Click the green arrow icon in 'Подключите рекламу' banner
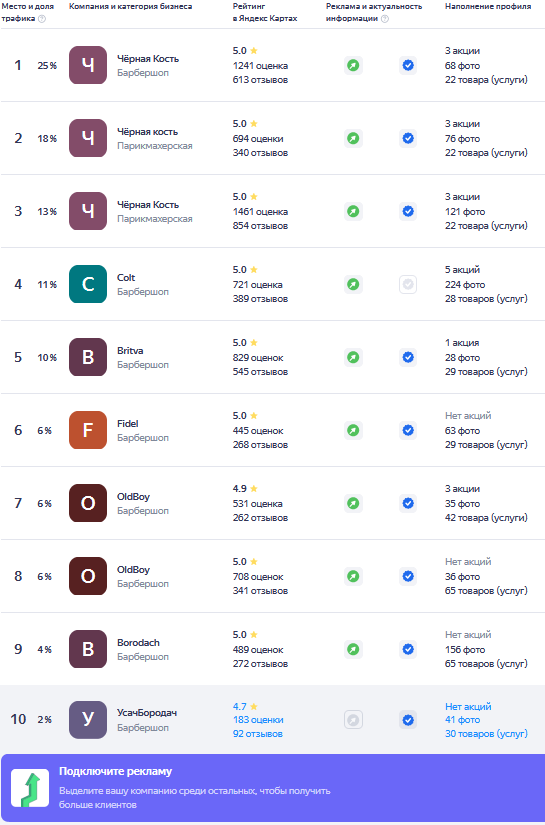Screen dimensions: 545x825 point(30,788)
